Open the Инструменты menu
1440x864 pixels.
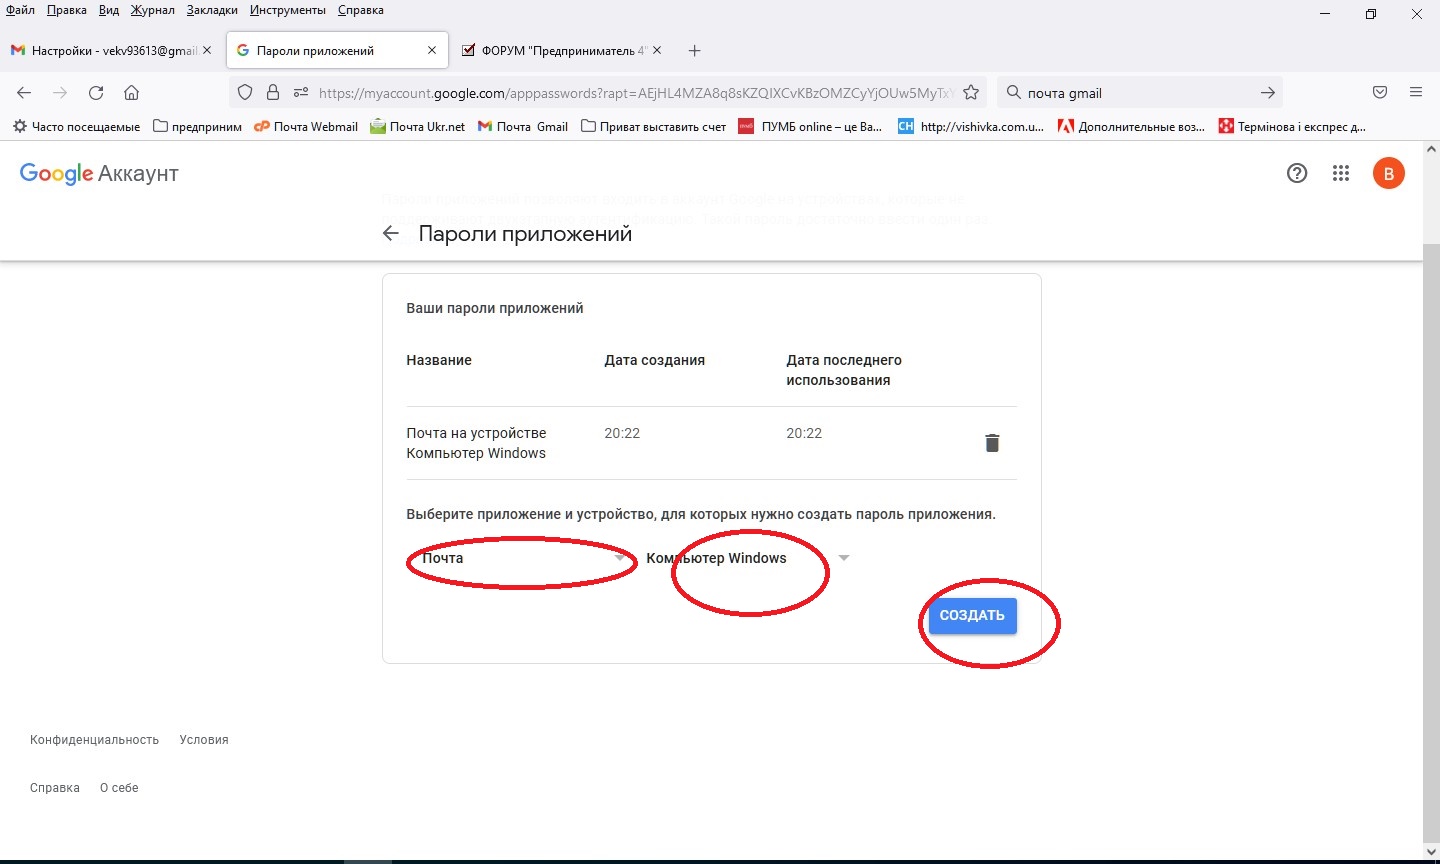tap(288, 10)
